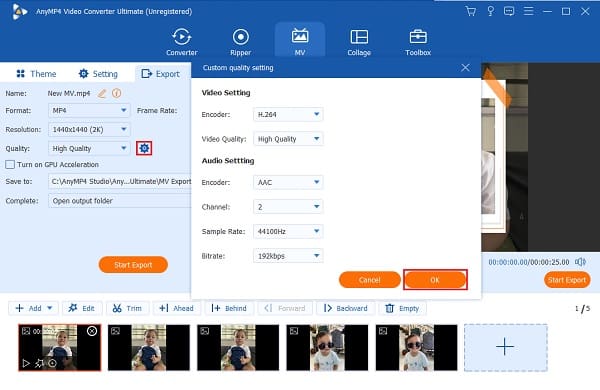Click the Complete Open output folder field

[x=120, y=201]
